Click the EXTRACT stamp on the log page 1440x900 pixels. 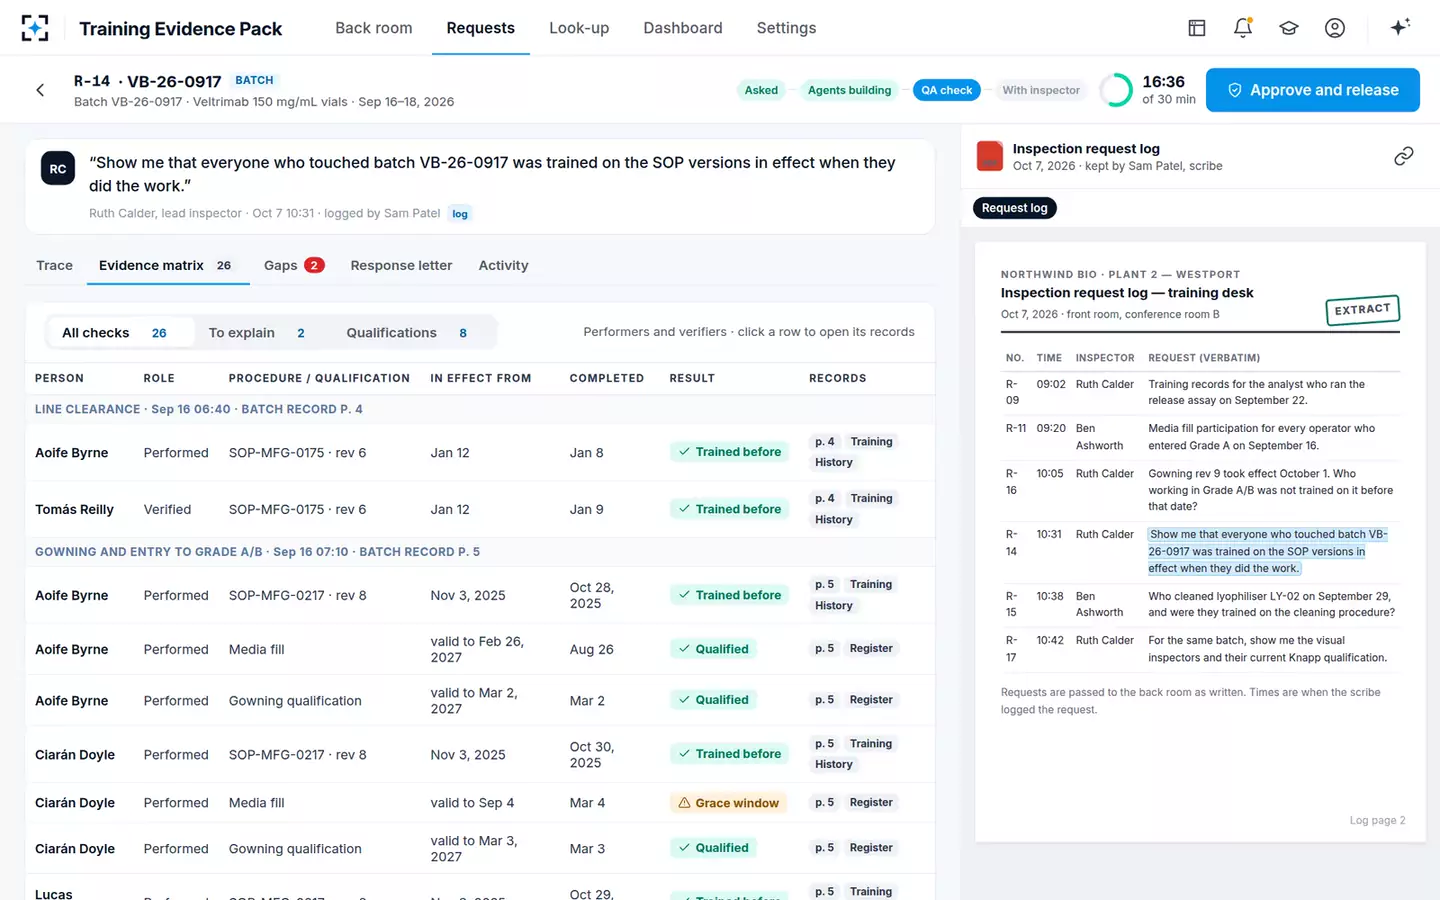tap(1362, 310)
